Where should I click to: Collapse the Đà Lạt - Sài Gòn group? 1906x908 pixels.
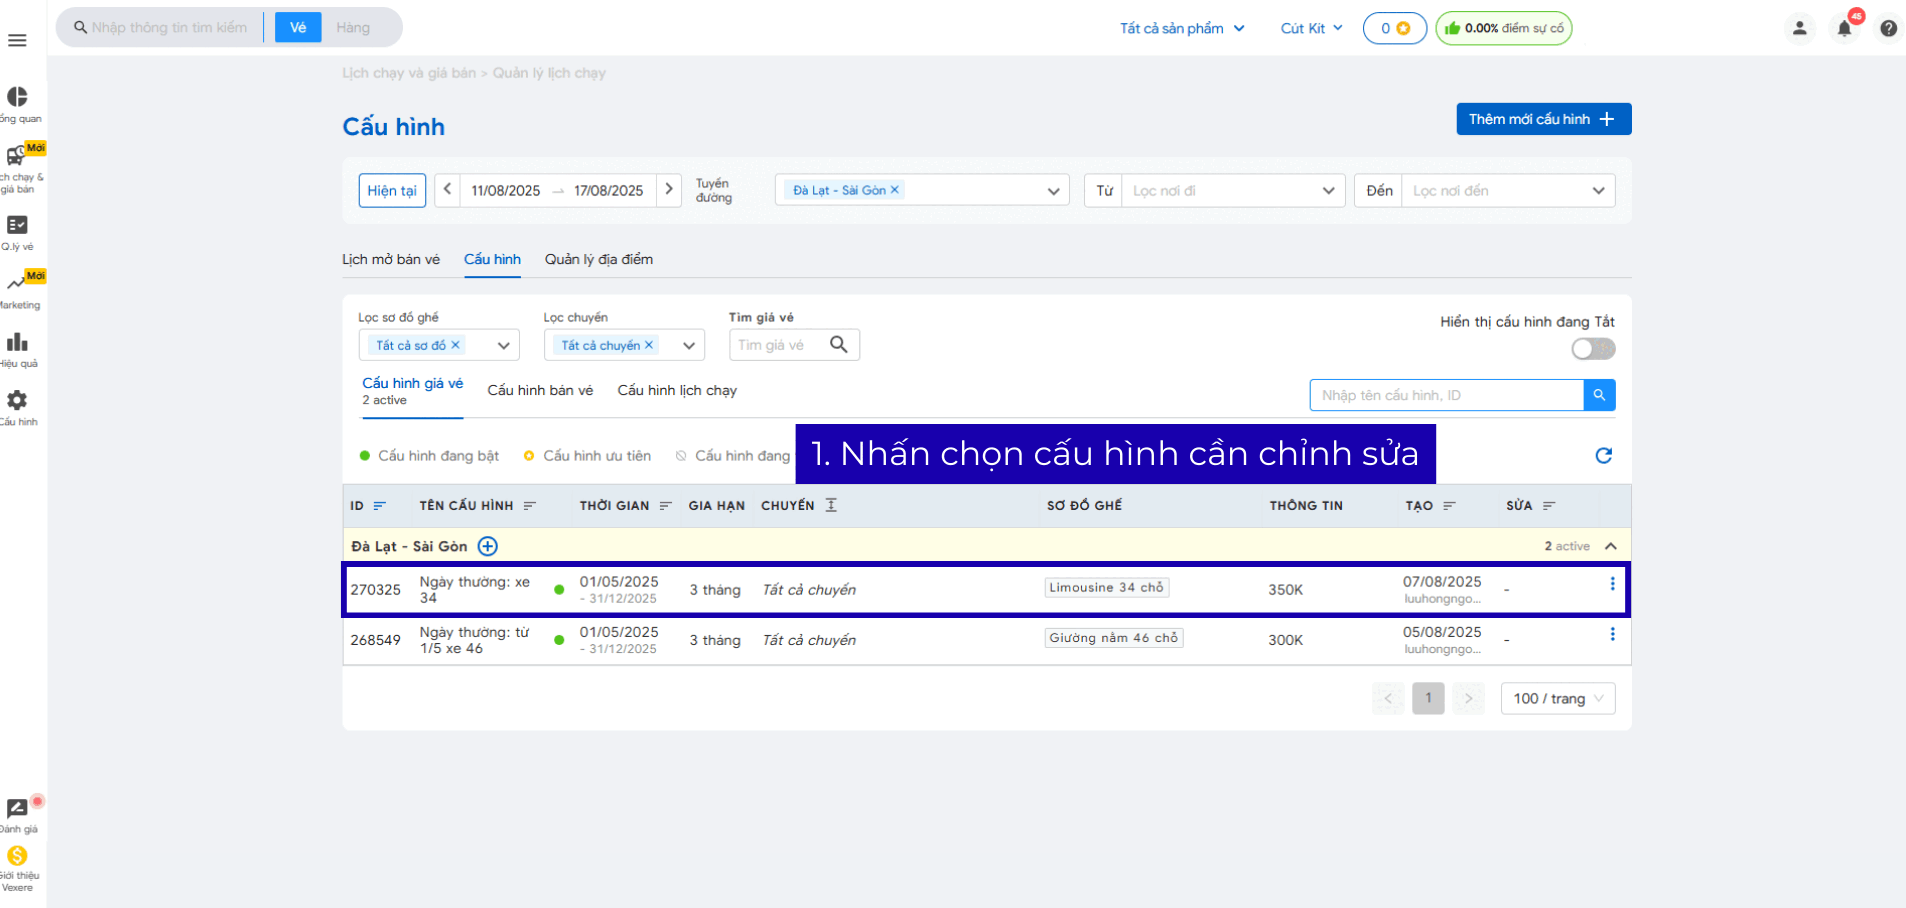[x=1610, y=546]
